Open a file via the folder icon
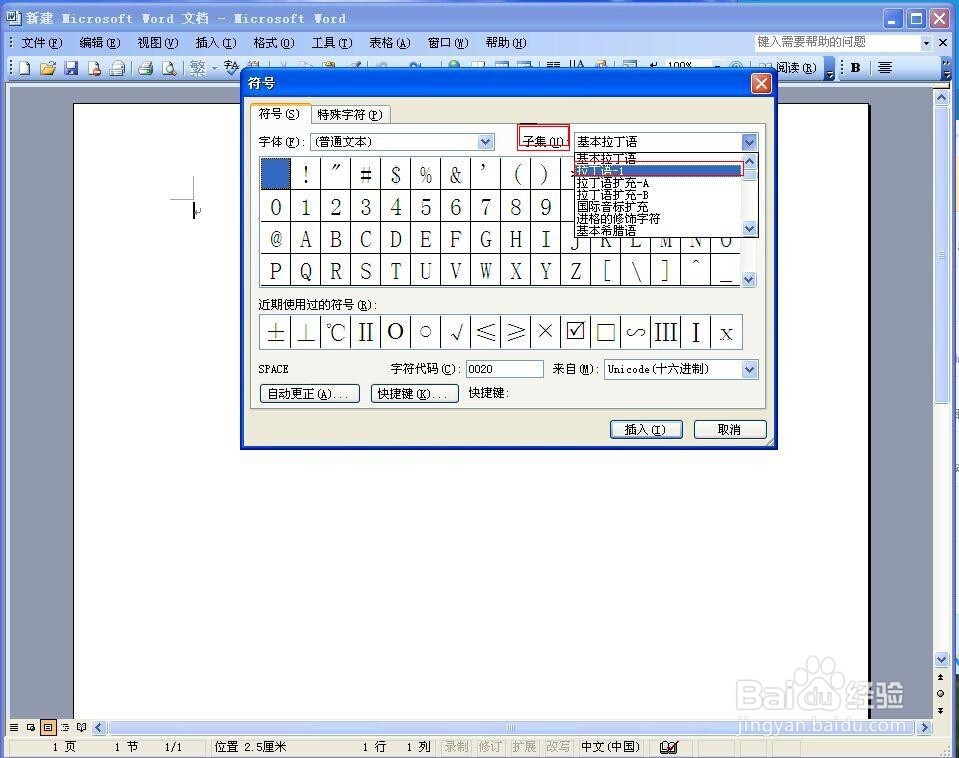Viewport: 959px width, 758px height. (x=48, y=68)
